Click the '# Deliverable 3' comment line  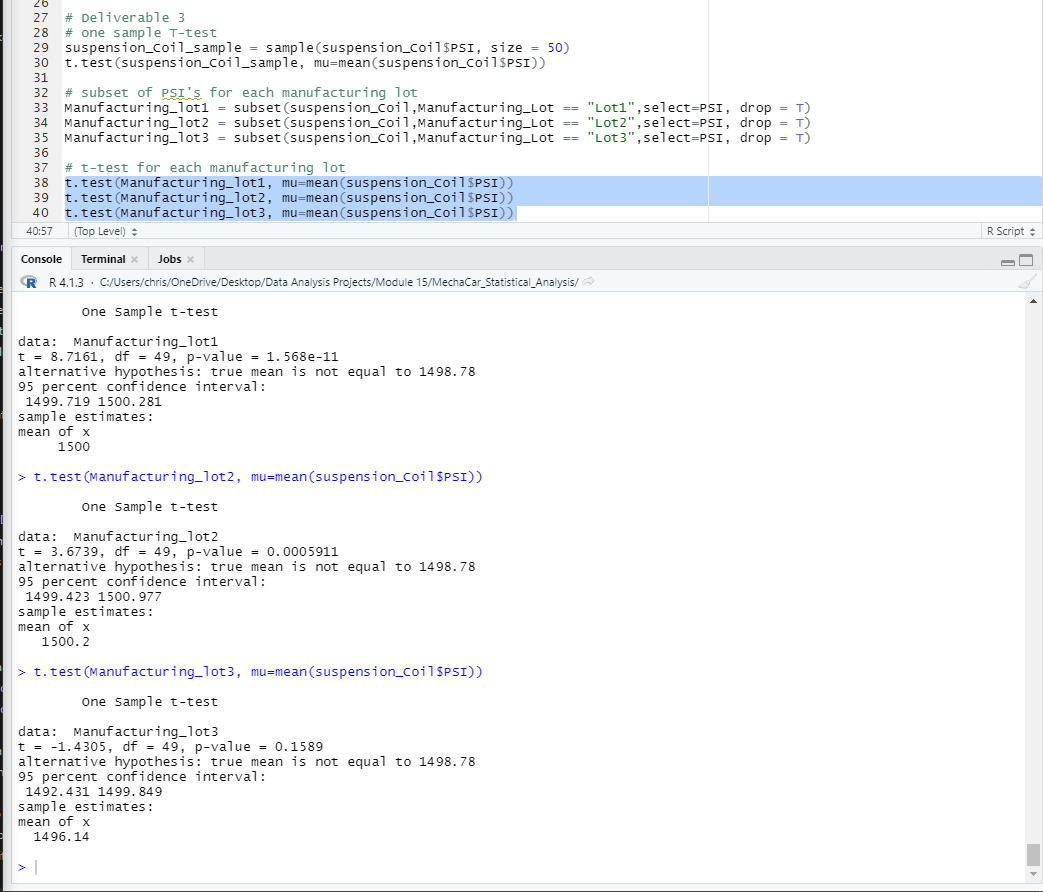125,17
